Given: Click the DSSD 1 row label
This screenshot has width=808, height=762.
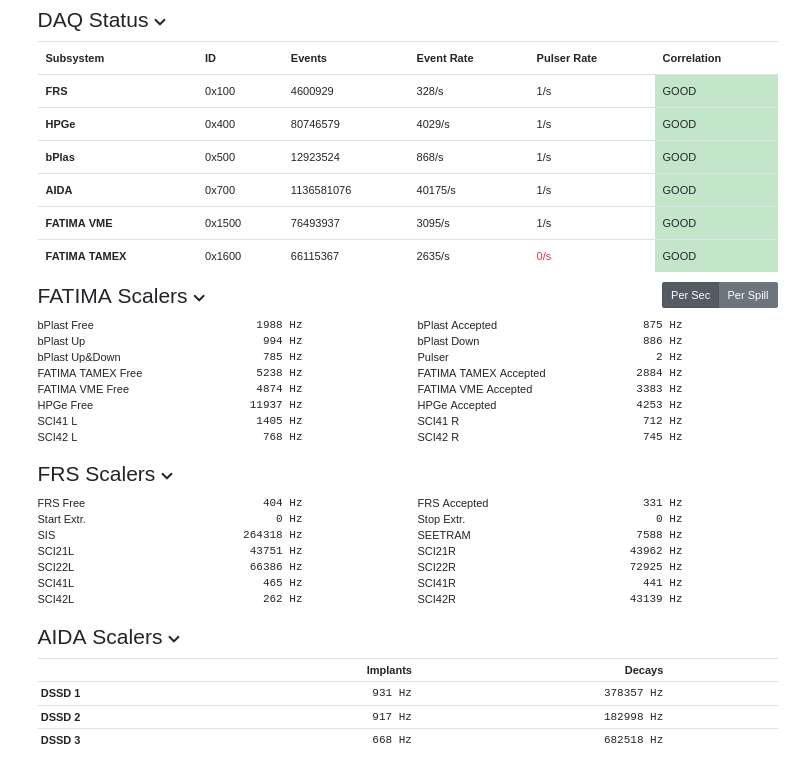Looking at the screenshot, I should tap(60, 693).
